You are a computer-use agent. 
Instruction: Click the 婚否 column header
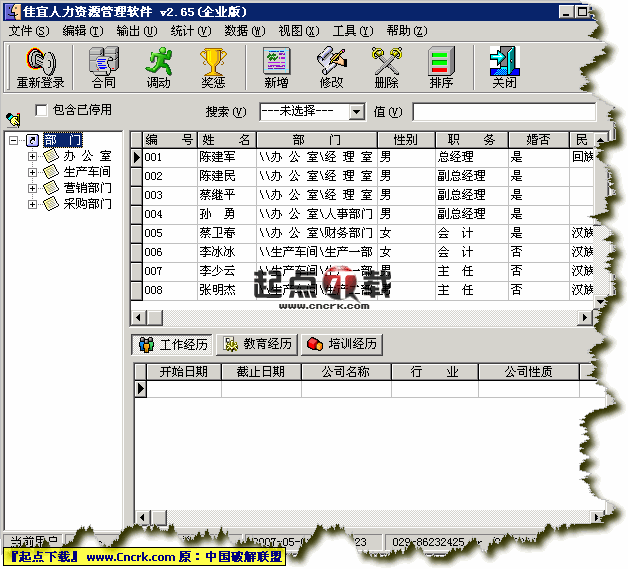pos(538,140)
